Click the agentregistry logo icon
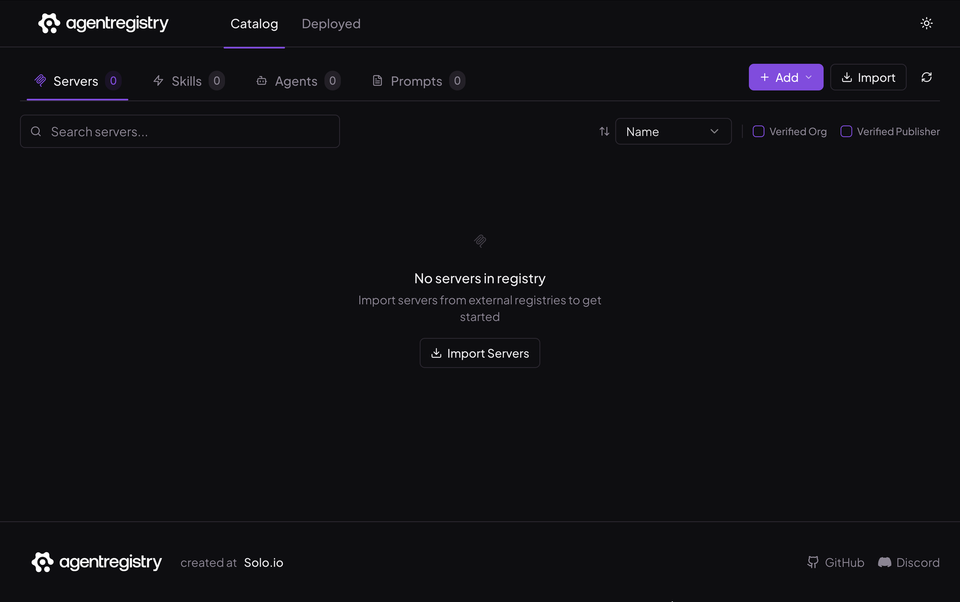Image resolution: width=960 pixels, height=602 pixels. [49, 22]
